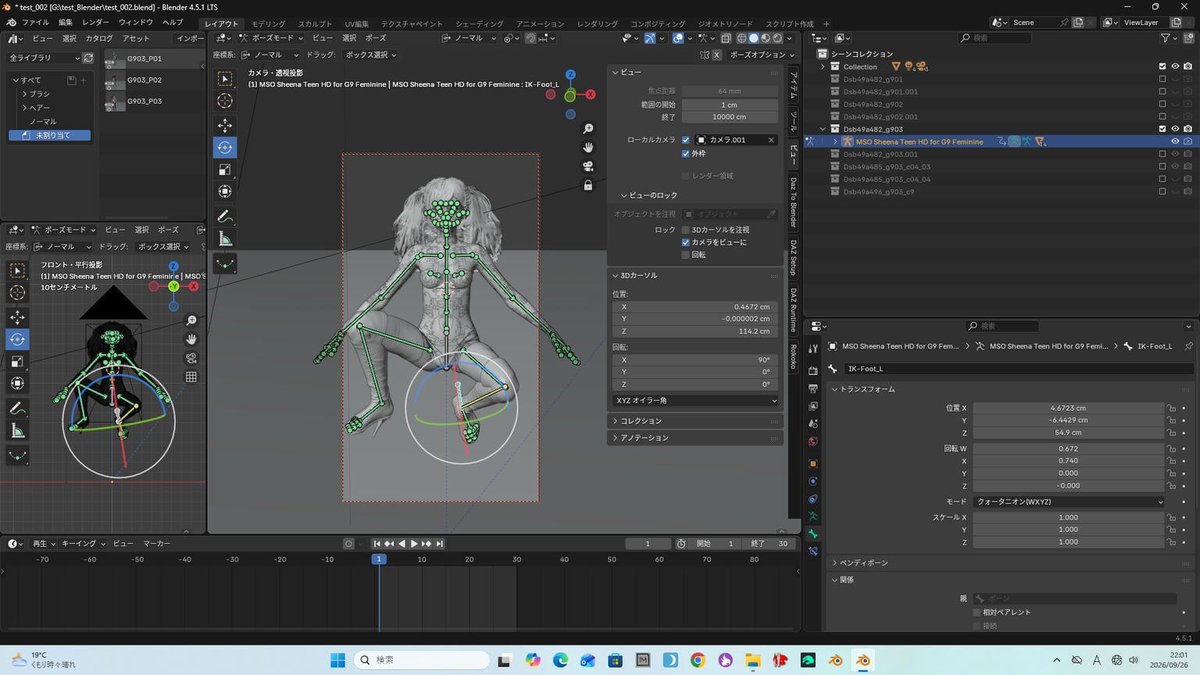Screen dimensions: 1200x675
Task: Switch to solid viewport shading
Action: [x=753, y=38]
